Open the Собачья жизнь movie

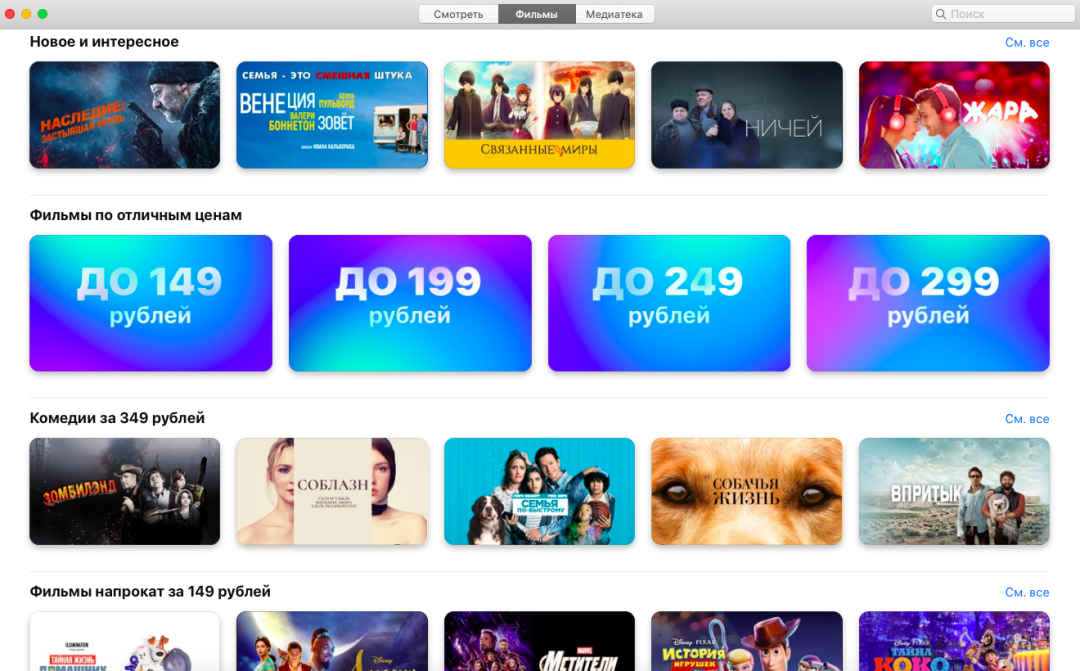[x=747, y=491]
